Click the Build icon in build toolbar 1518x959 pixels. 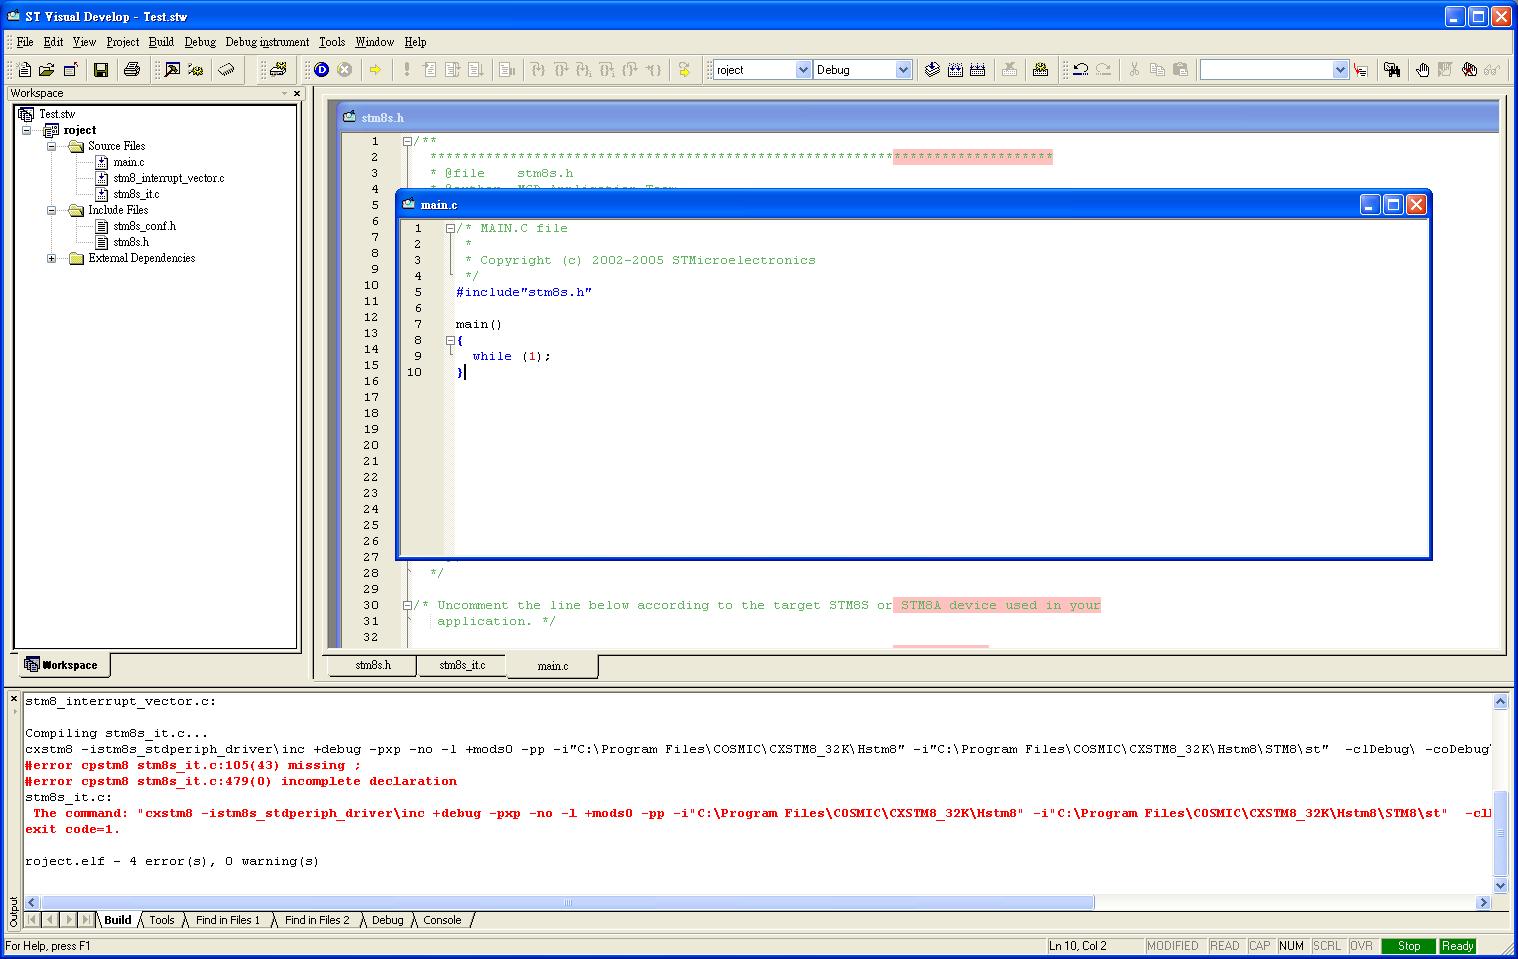click(x=955, y=70)
